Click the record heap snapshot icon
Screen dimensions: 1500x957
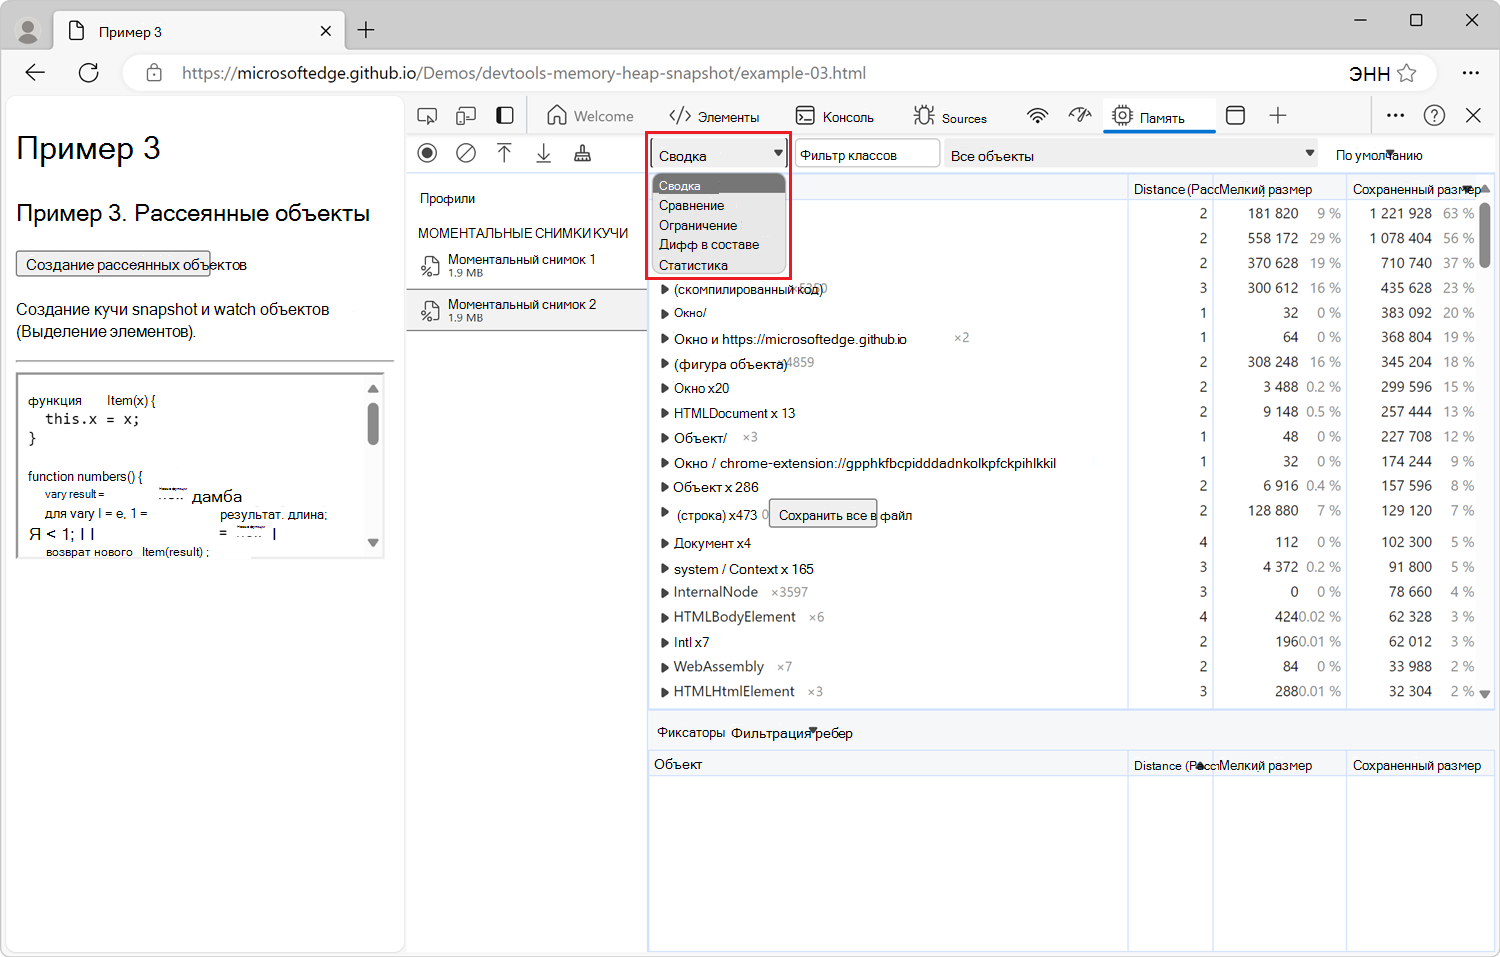(x=427, y=153)
